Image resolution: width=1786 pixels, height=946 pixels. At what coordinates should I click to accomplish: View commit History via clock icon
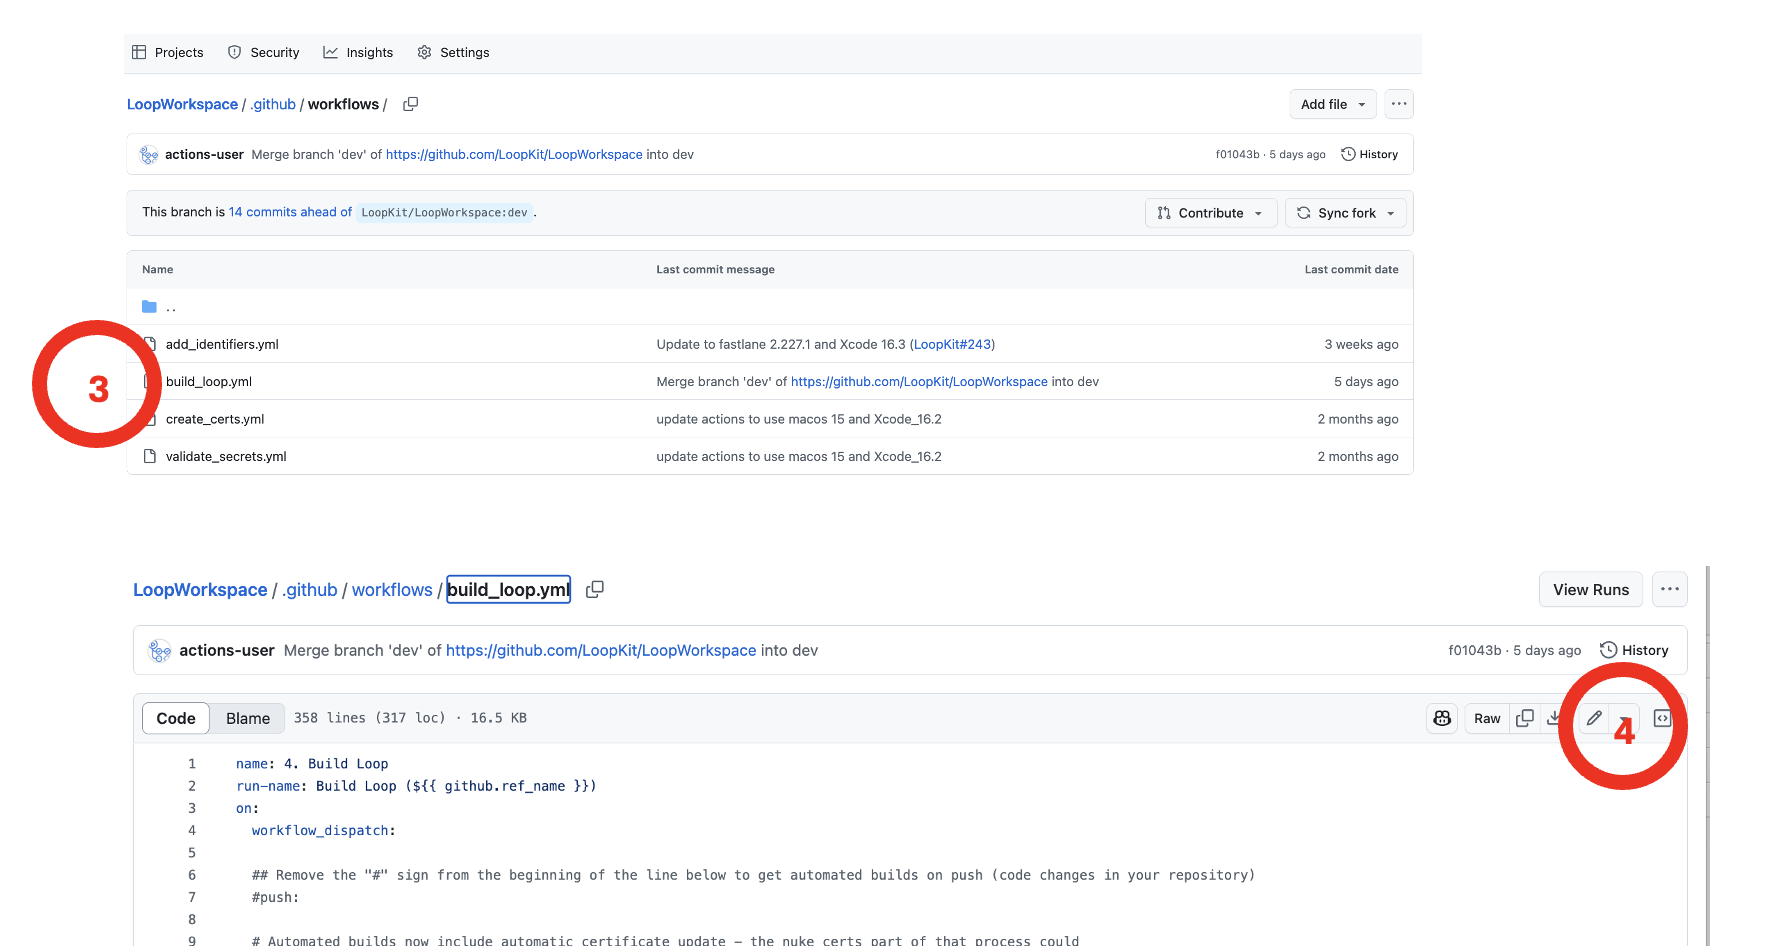pyautogui.click(x=1634, y=650)
